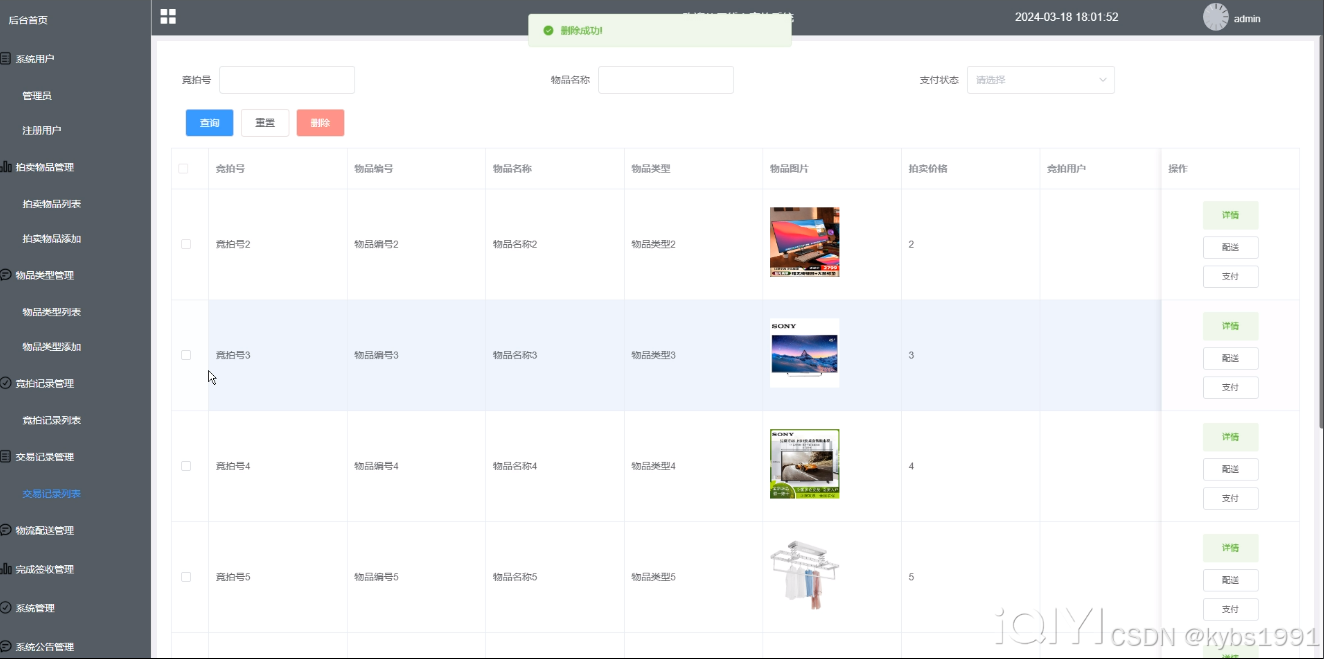Click 支付 button for 竞拍号3
Viewport: 1324px width, 659px height.
click(x=1230, y=388)
